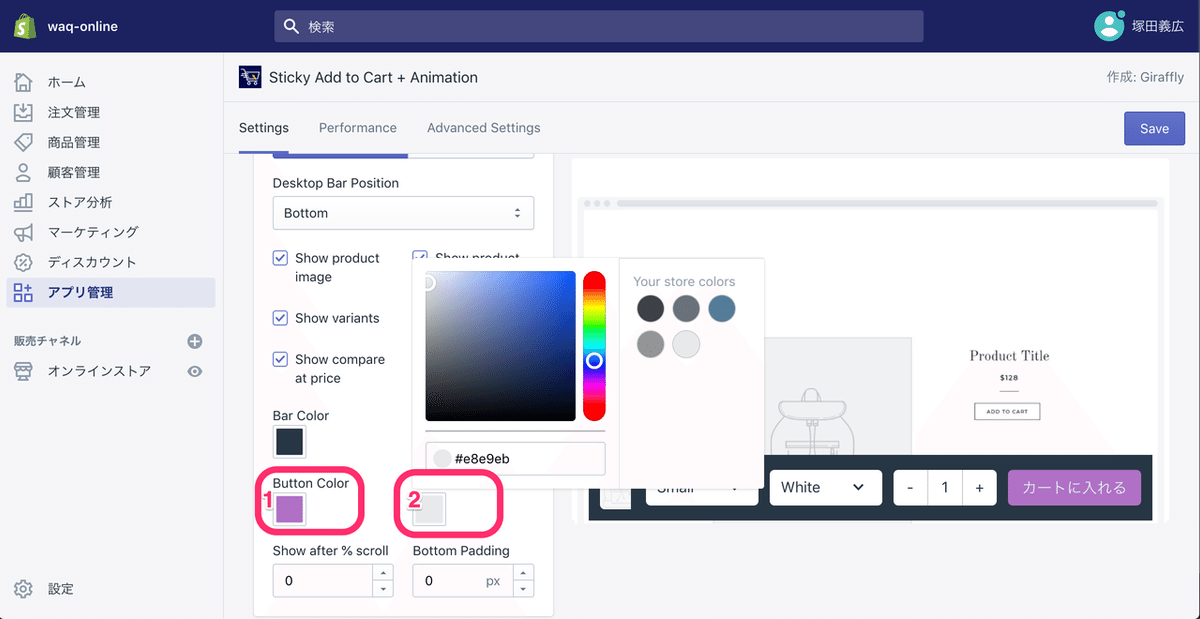The image size is (1200, 619).
Task: Click the Sticky Add to Cart app icon
Action: point(250,77)
